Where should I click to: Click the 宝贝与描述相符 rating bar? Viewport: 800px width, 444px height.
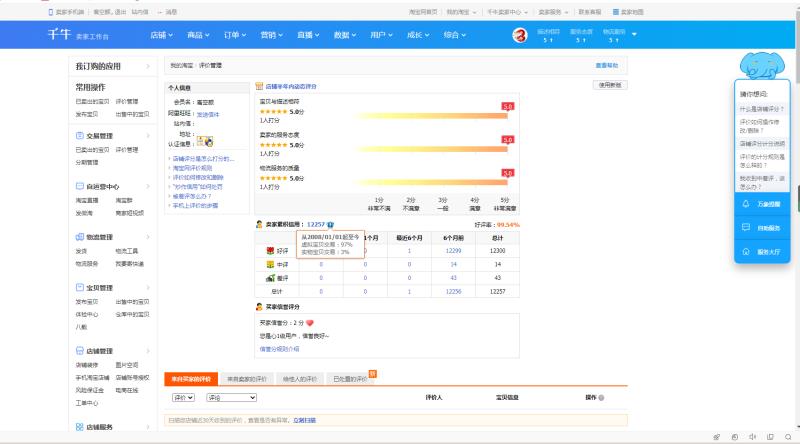[432, 116]
